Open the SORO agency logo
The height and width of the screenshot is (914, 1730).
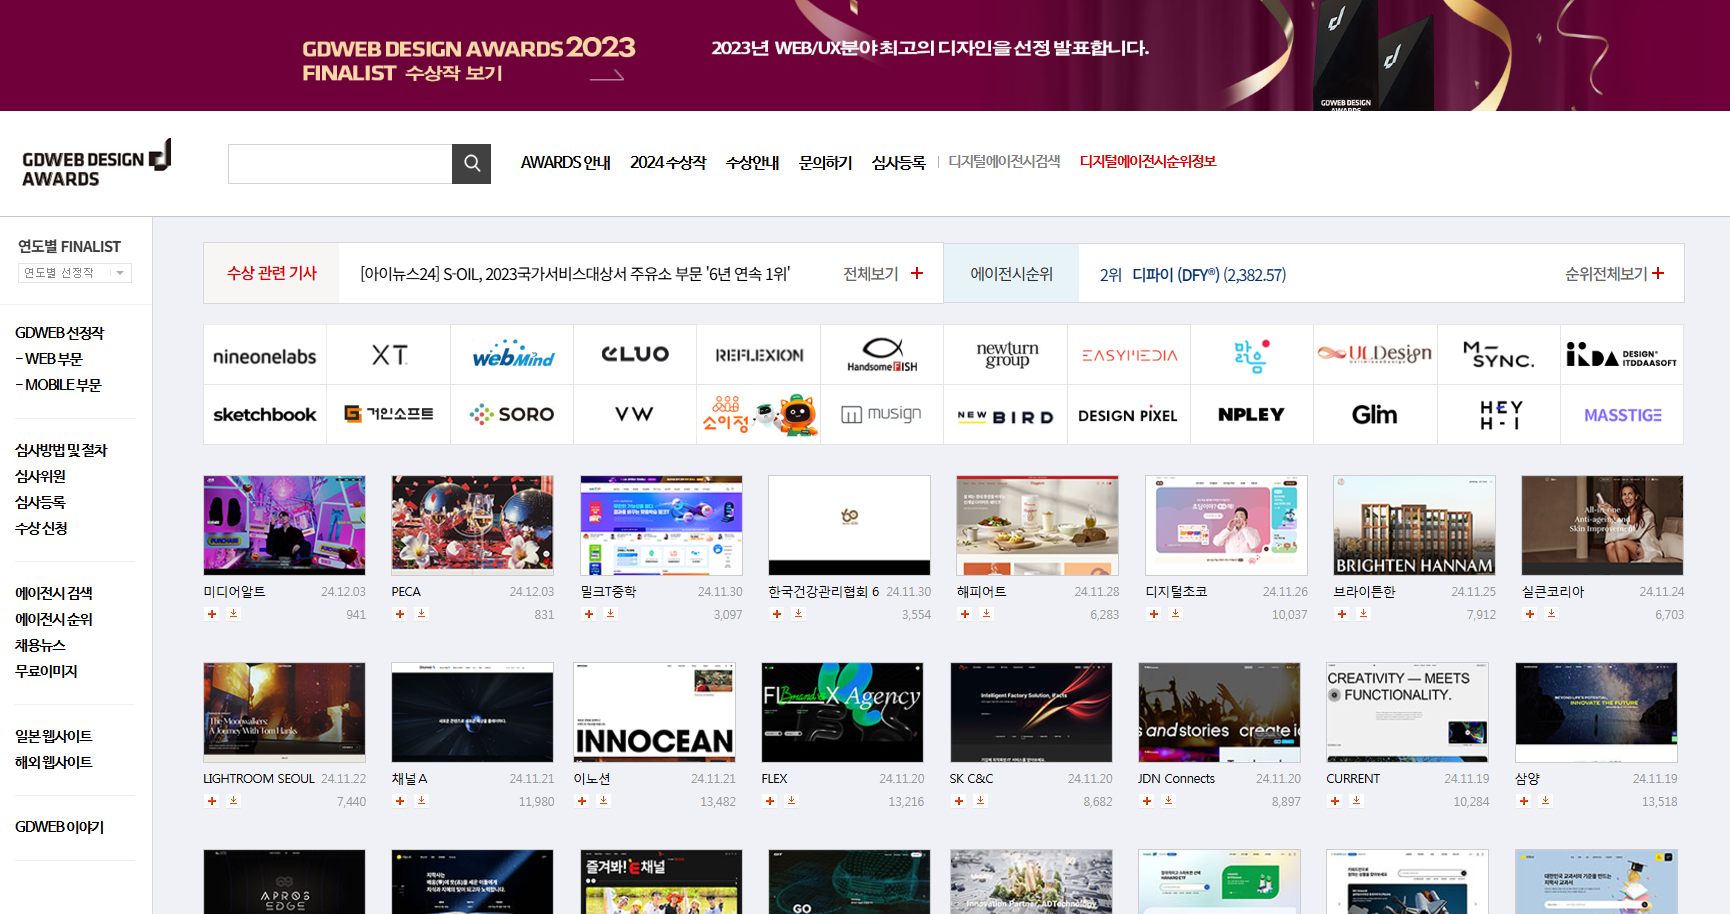coord(513,415)
